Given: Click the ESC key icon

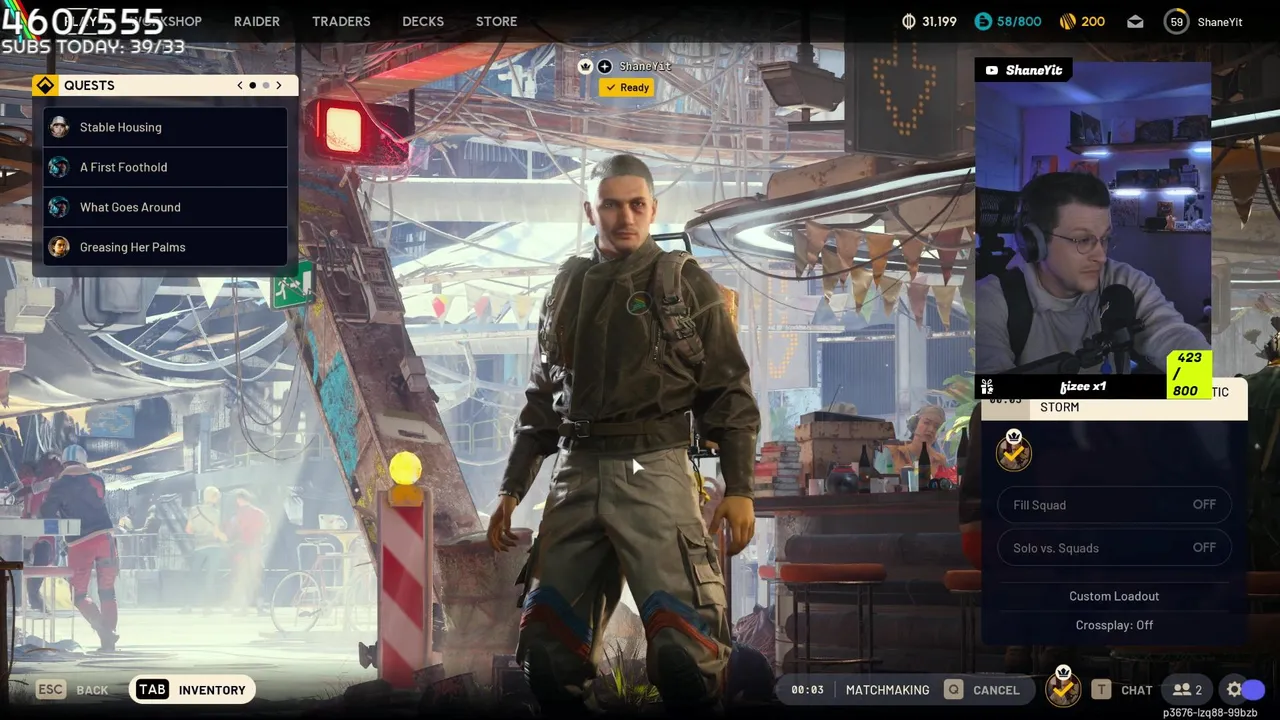Looking at the screenshot, I should click(x=51, y=690).
